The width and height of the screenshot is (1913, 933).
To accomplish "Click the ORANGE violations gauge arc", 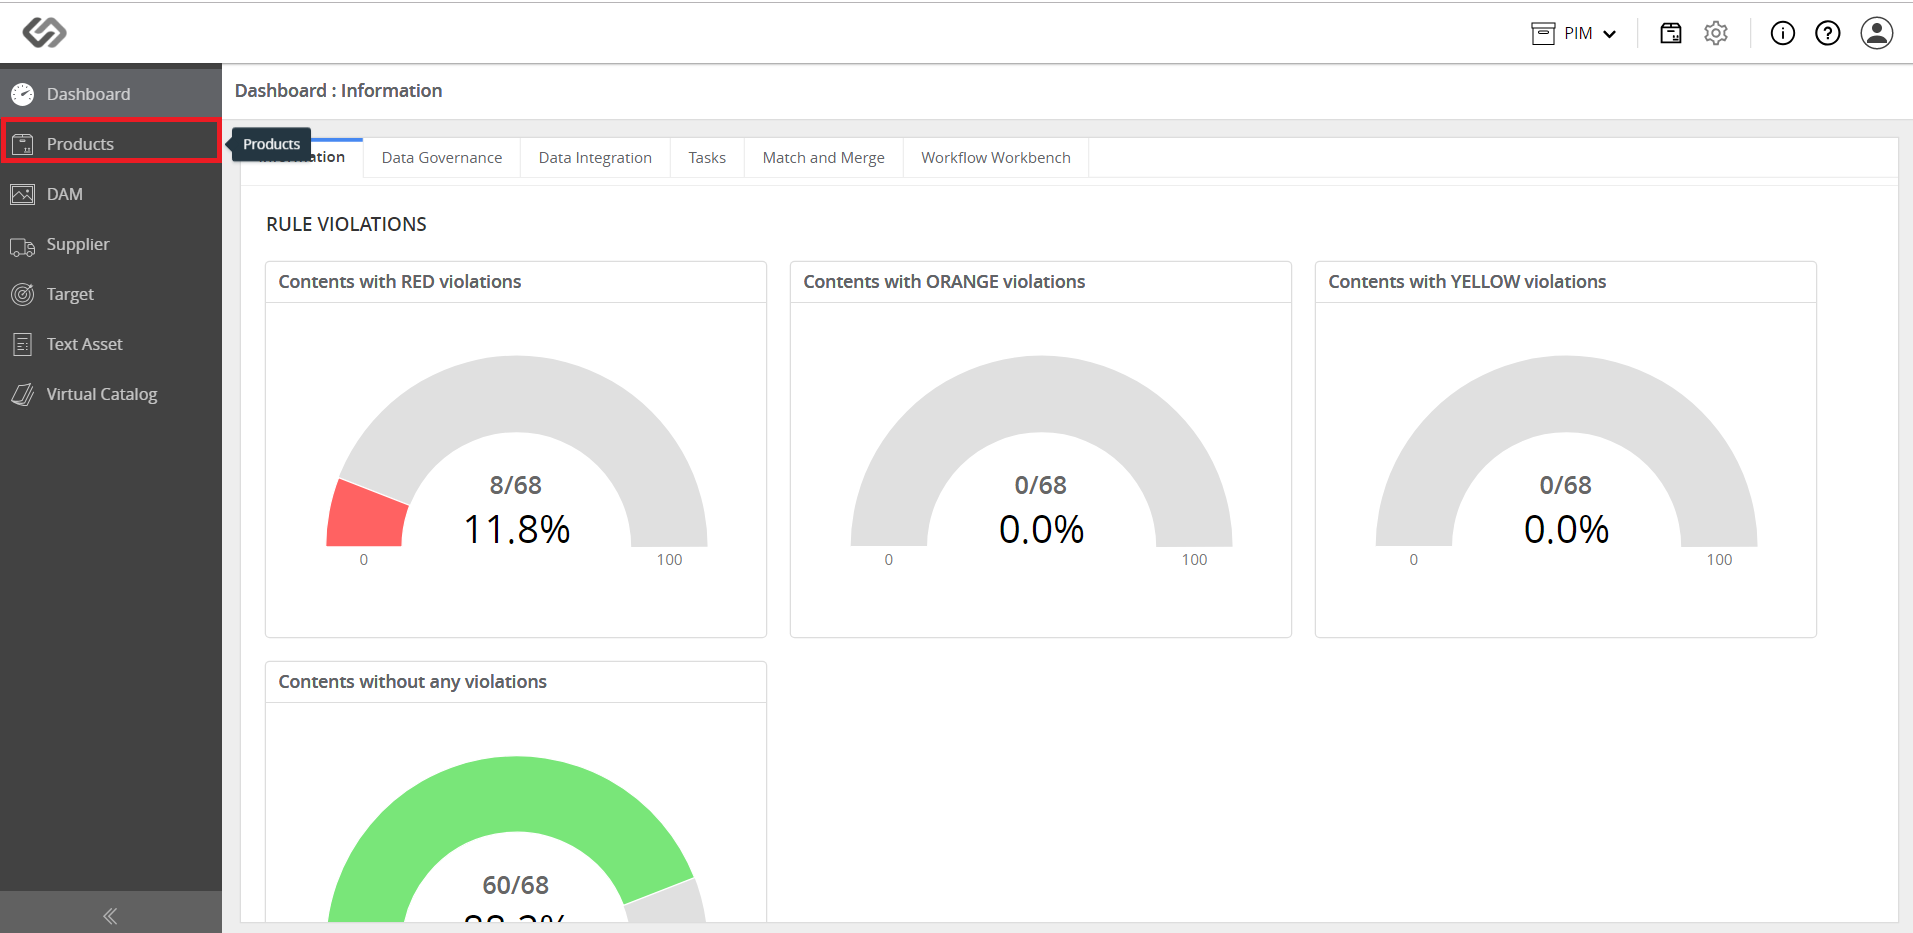I will [x=1041, y=394].
